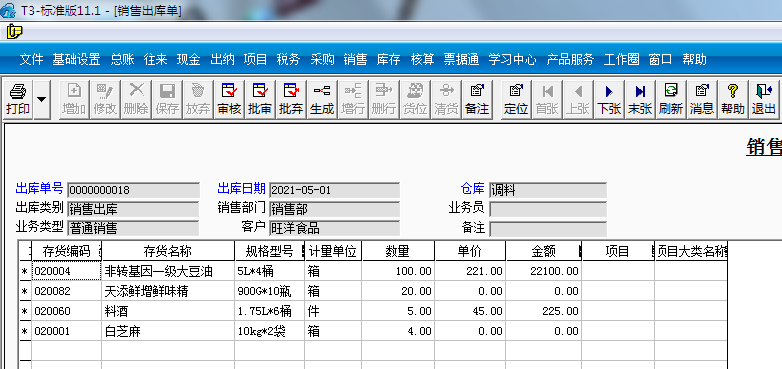The height and width of the screenshot is (369, 782).
Task: Open the 税务 menu
Action: click(288, 60)
